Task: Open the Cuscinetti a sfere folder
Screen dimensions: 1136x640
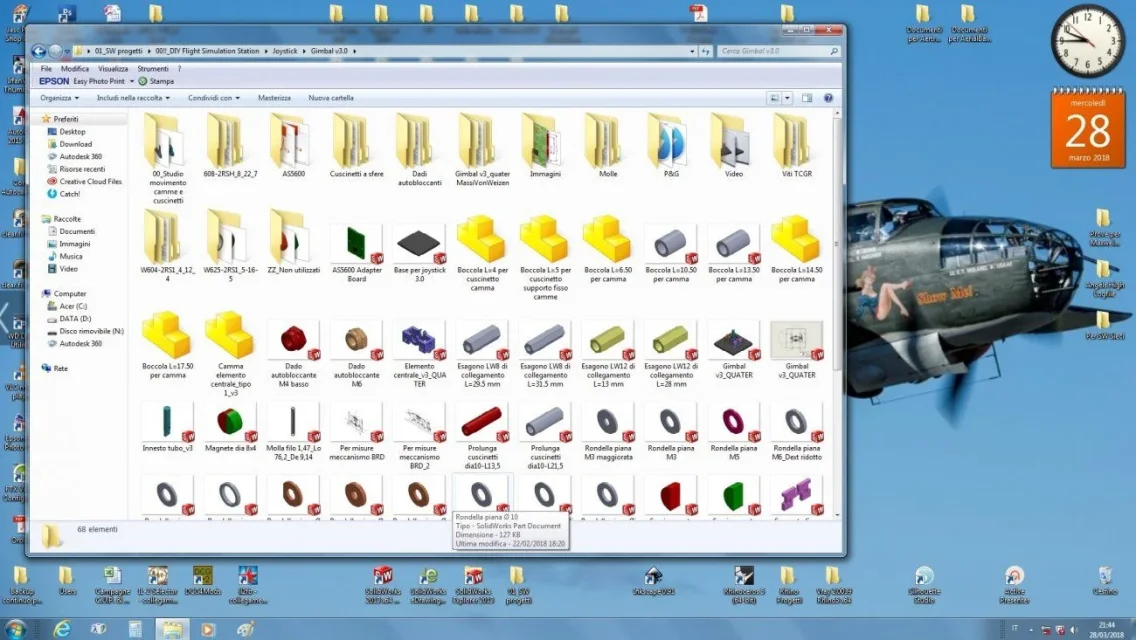Action: point(356,145)
